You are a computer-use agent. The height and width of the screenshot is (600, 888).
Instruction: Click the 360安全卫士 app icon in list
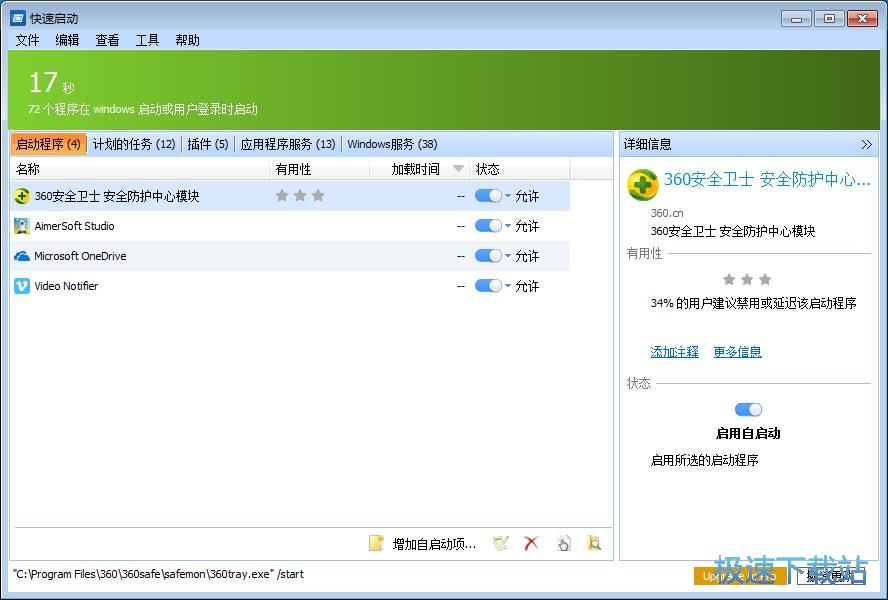[22, 196]
